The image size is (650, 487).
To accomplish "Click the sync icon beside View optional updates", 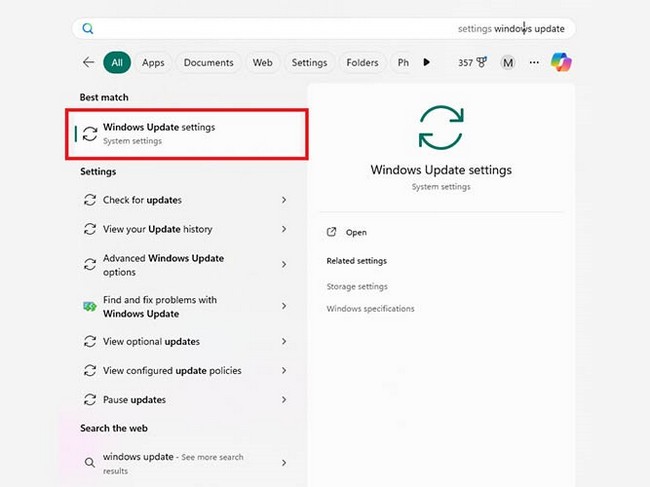I will click(90, 341).
